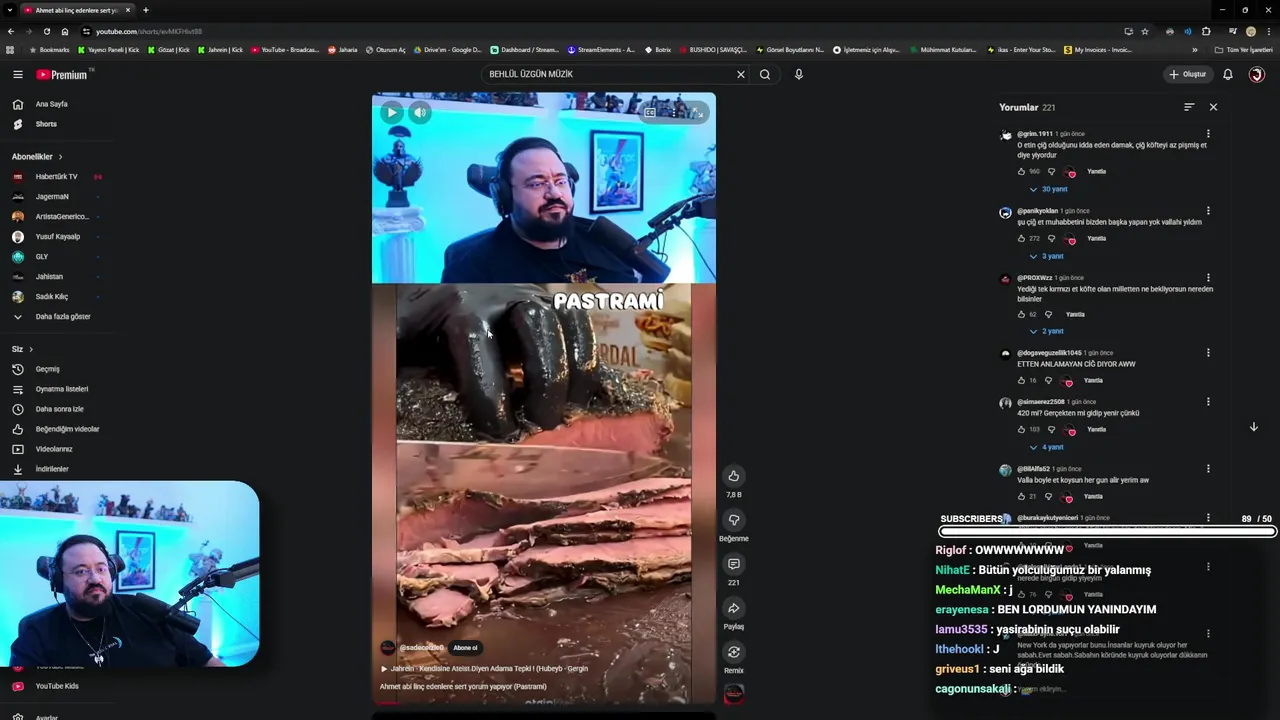The width and height of the screenshot is (1280, 720).
Task: Go to next Short with down arrow
Action: (x=1253, y=427)
